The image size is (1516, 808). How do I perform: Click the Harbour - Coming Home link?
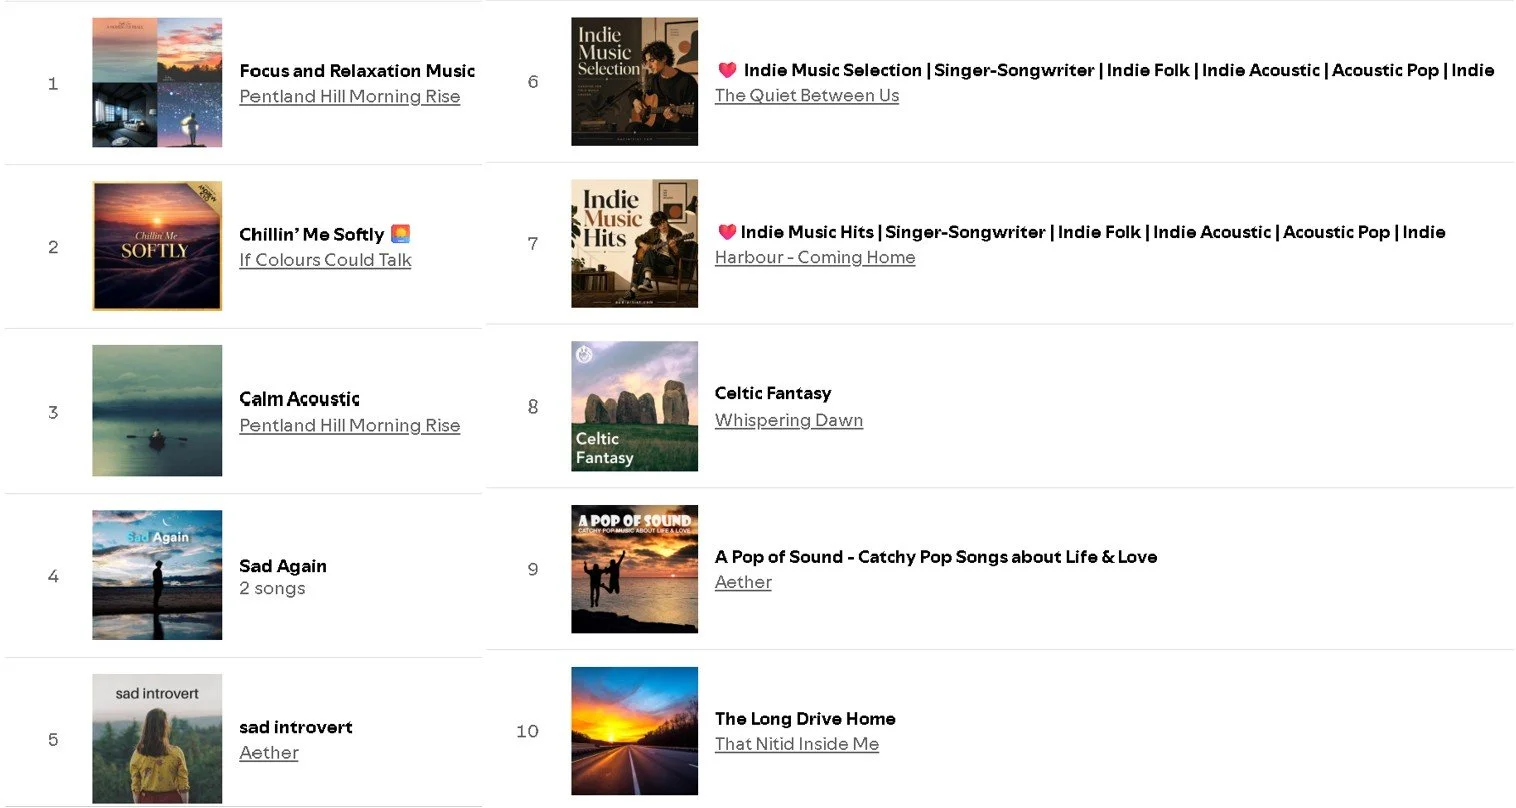[x=815, y=258]
